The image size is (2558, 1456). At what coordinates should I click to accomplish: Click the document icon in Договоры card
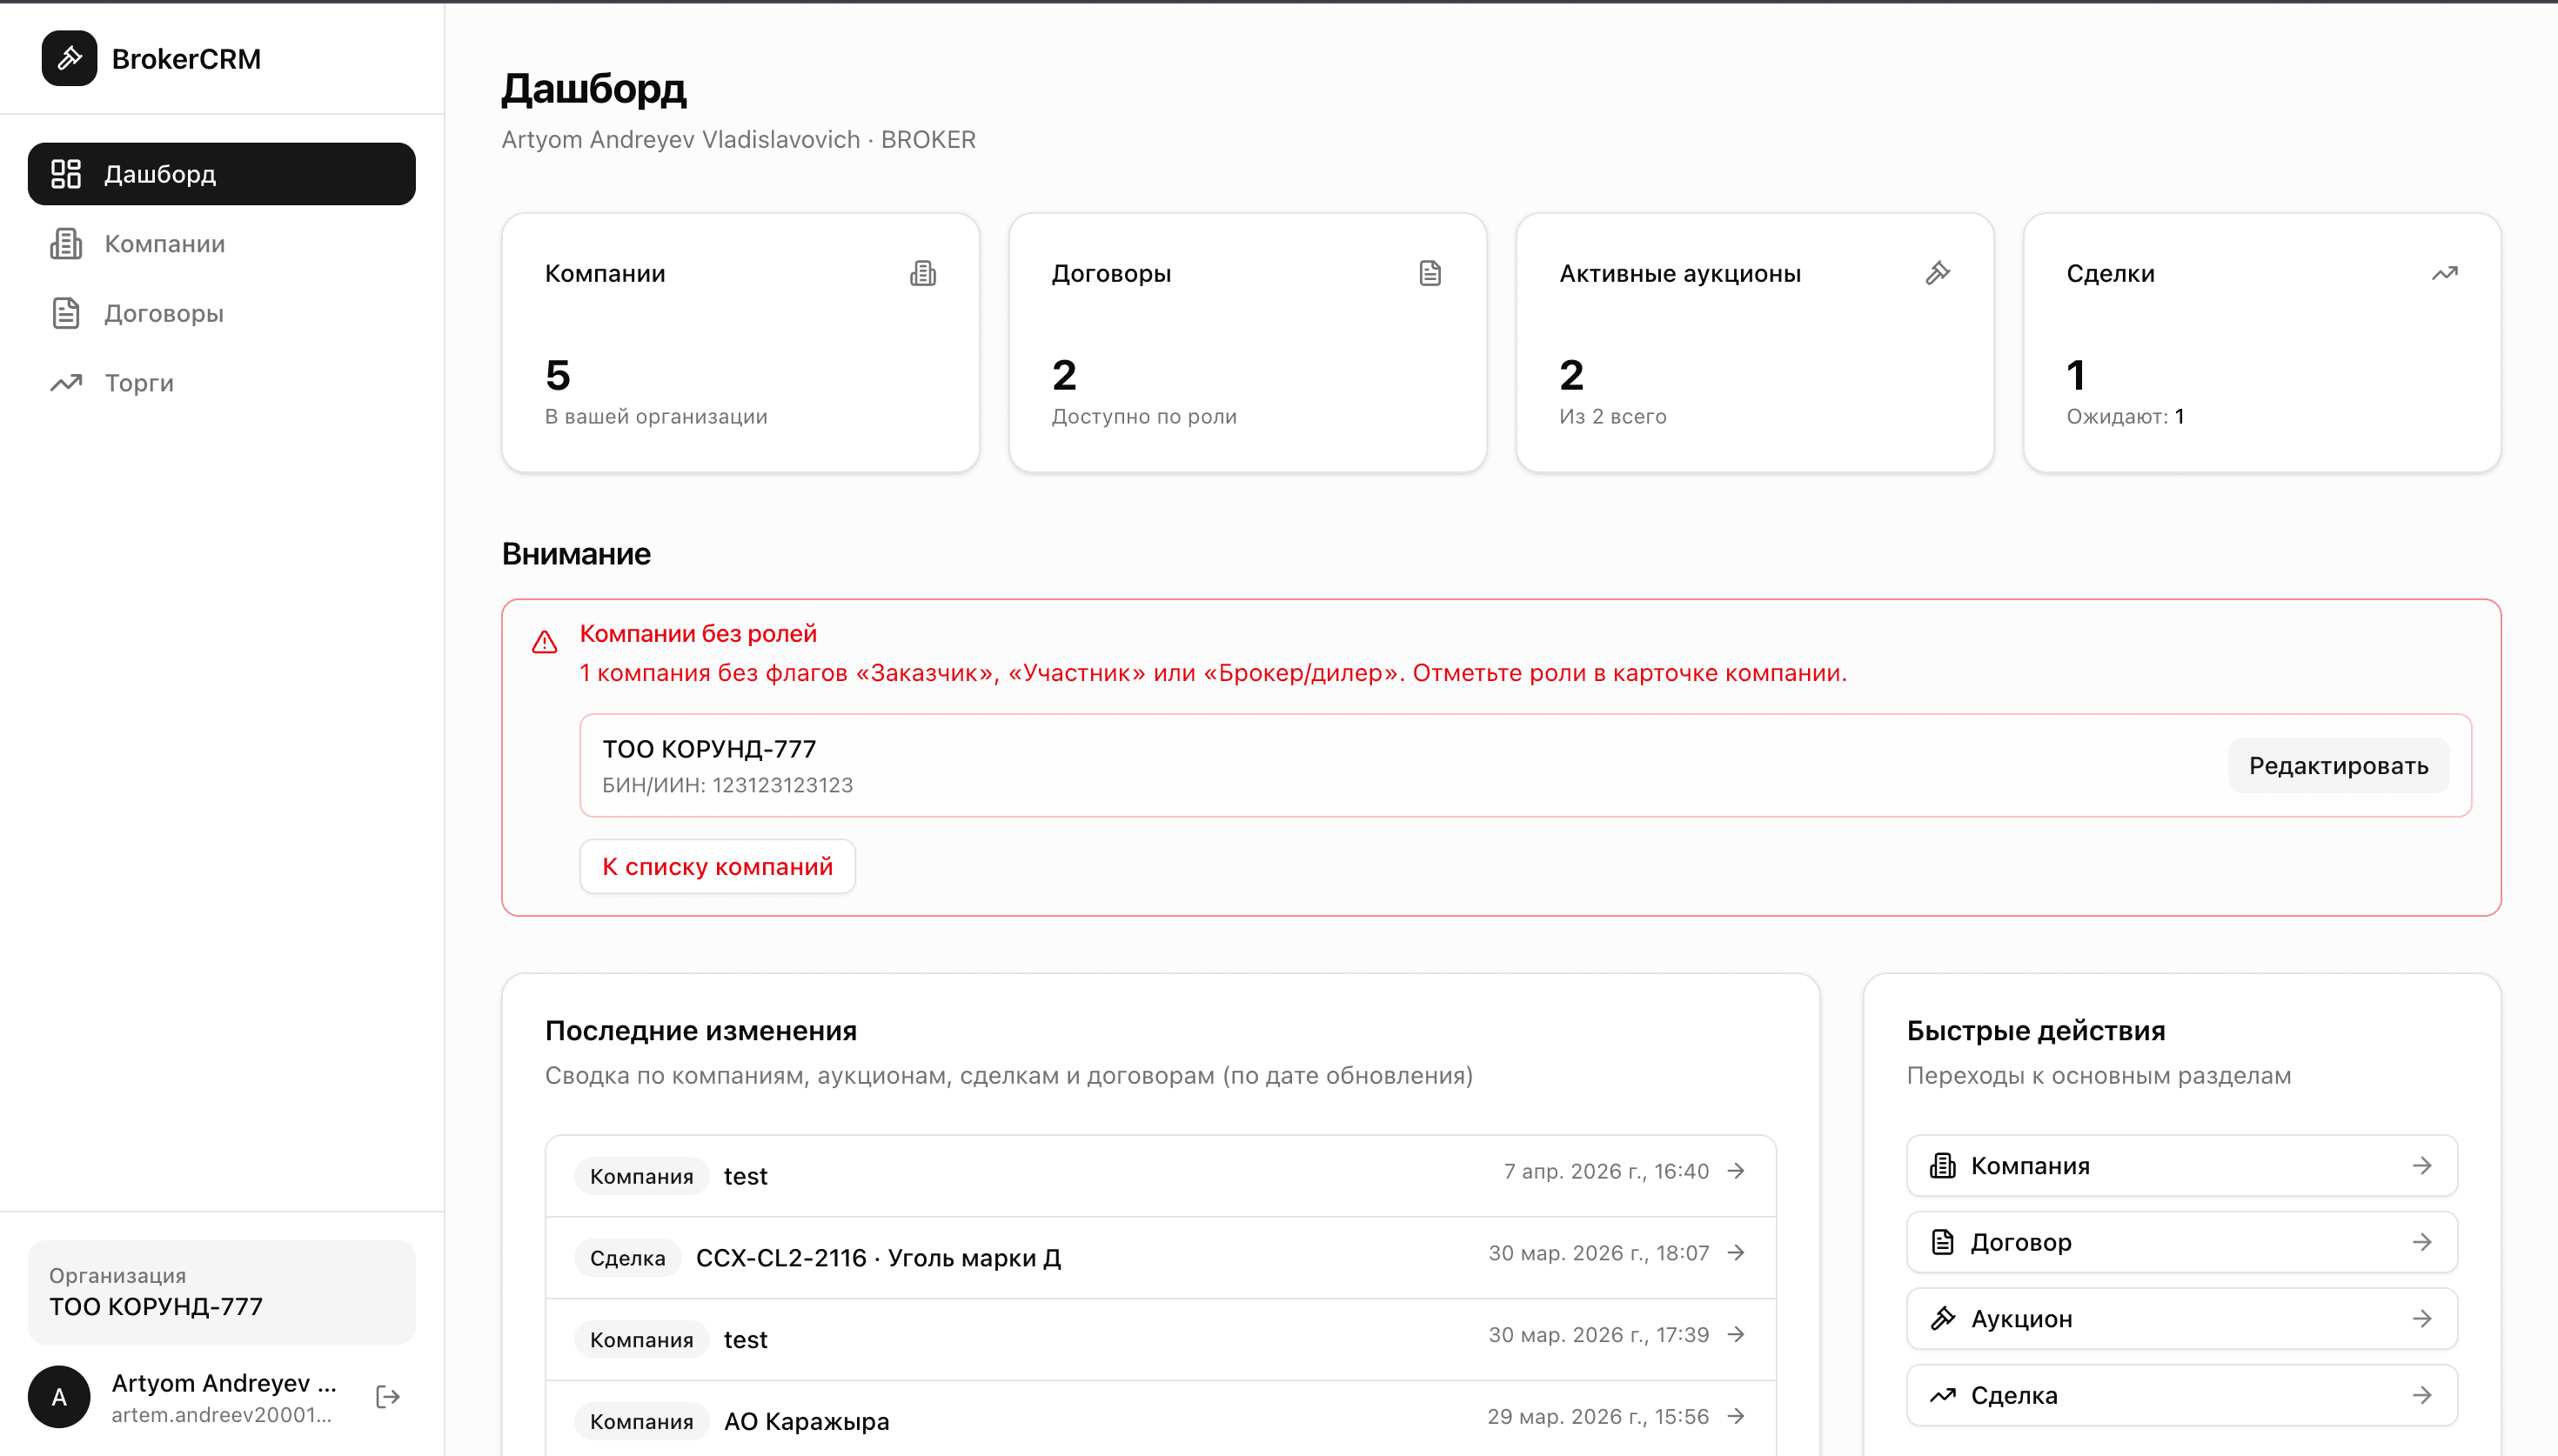(1430, 273)
